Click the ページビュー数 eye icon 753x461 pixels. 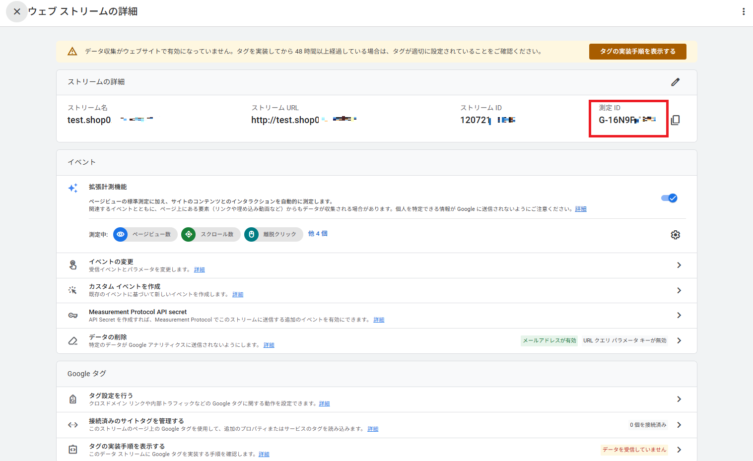click(x=120, y=234)
